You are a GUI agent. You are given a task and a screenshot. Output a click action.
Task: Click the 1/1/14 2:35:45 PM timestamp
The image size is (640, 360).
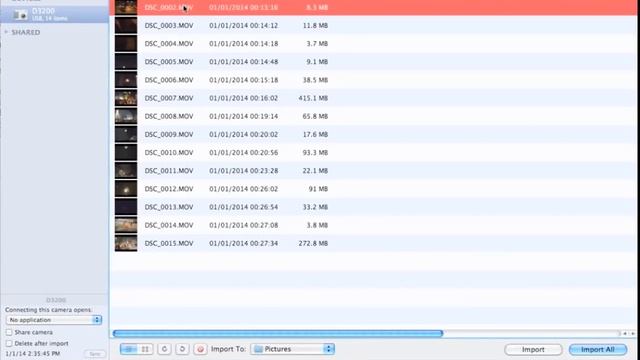click(33, 353)
